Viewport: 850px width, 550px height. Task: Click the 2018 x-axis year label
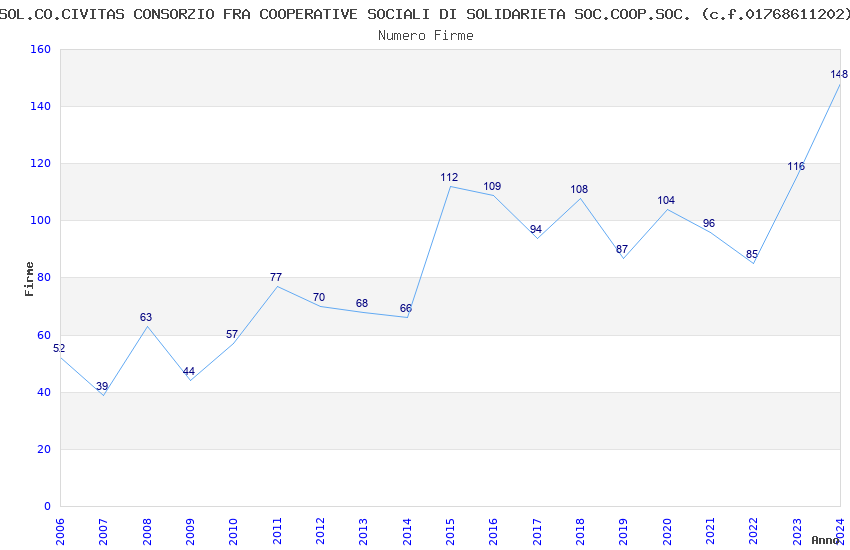tap(580, 532)
